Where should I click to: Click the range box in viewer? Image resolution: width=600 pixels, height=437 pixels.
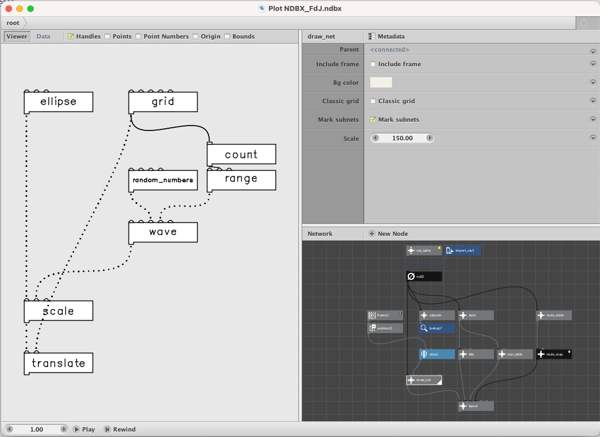tap(241, 180)
